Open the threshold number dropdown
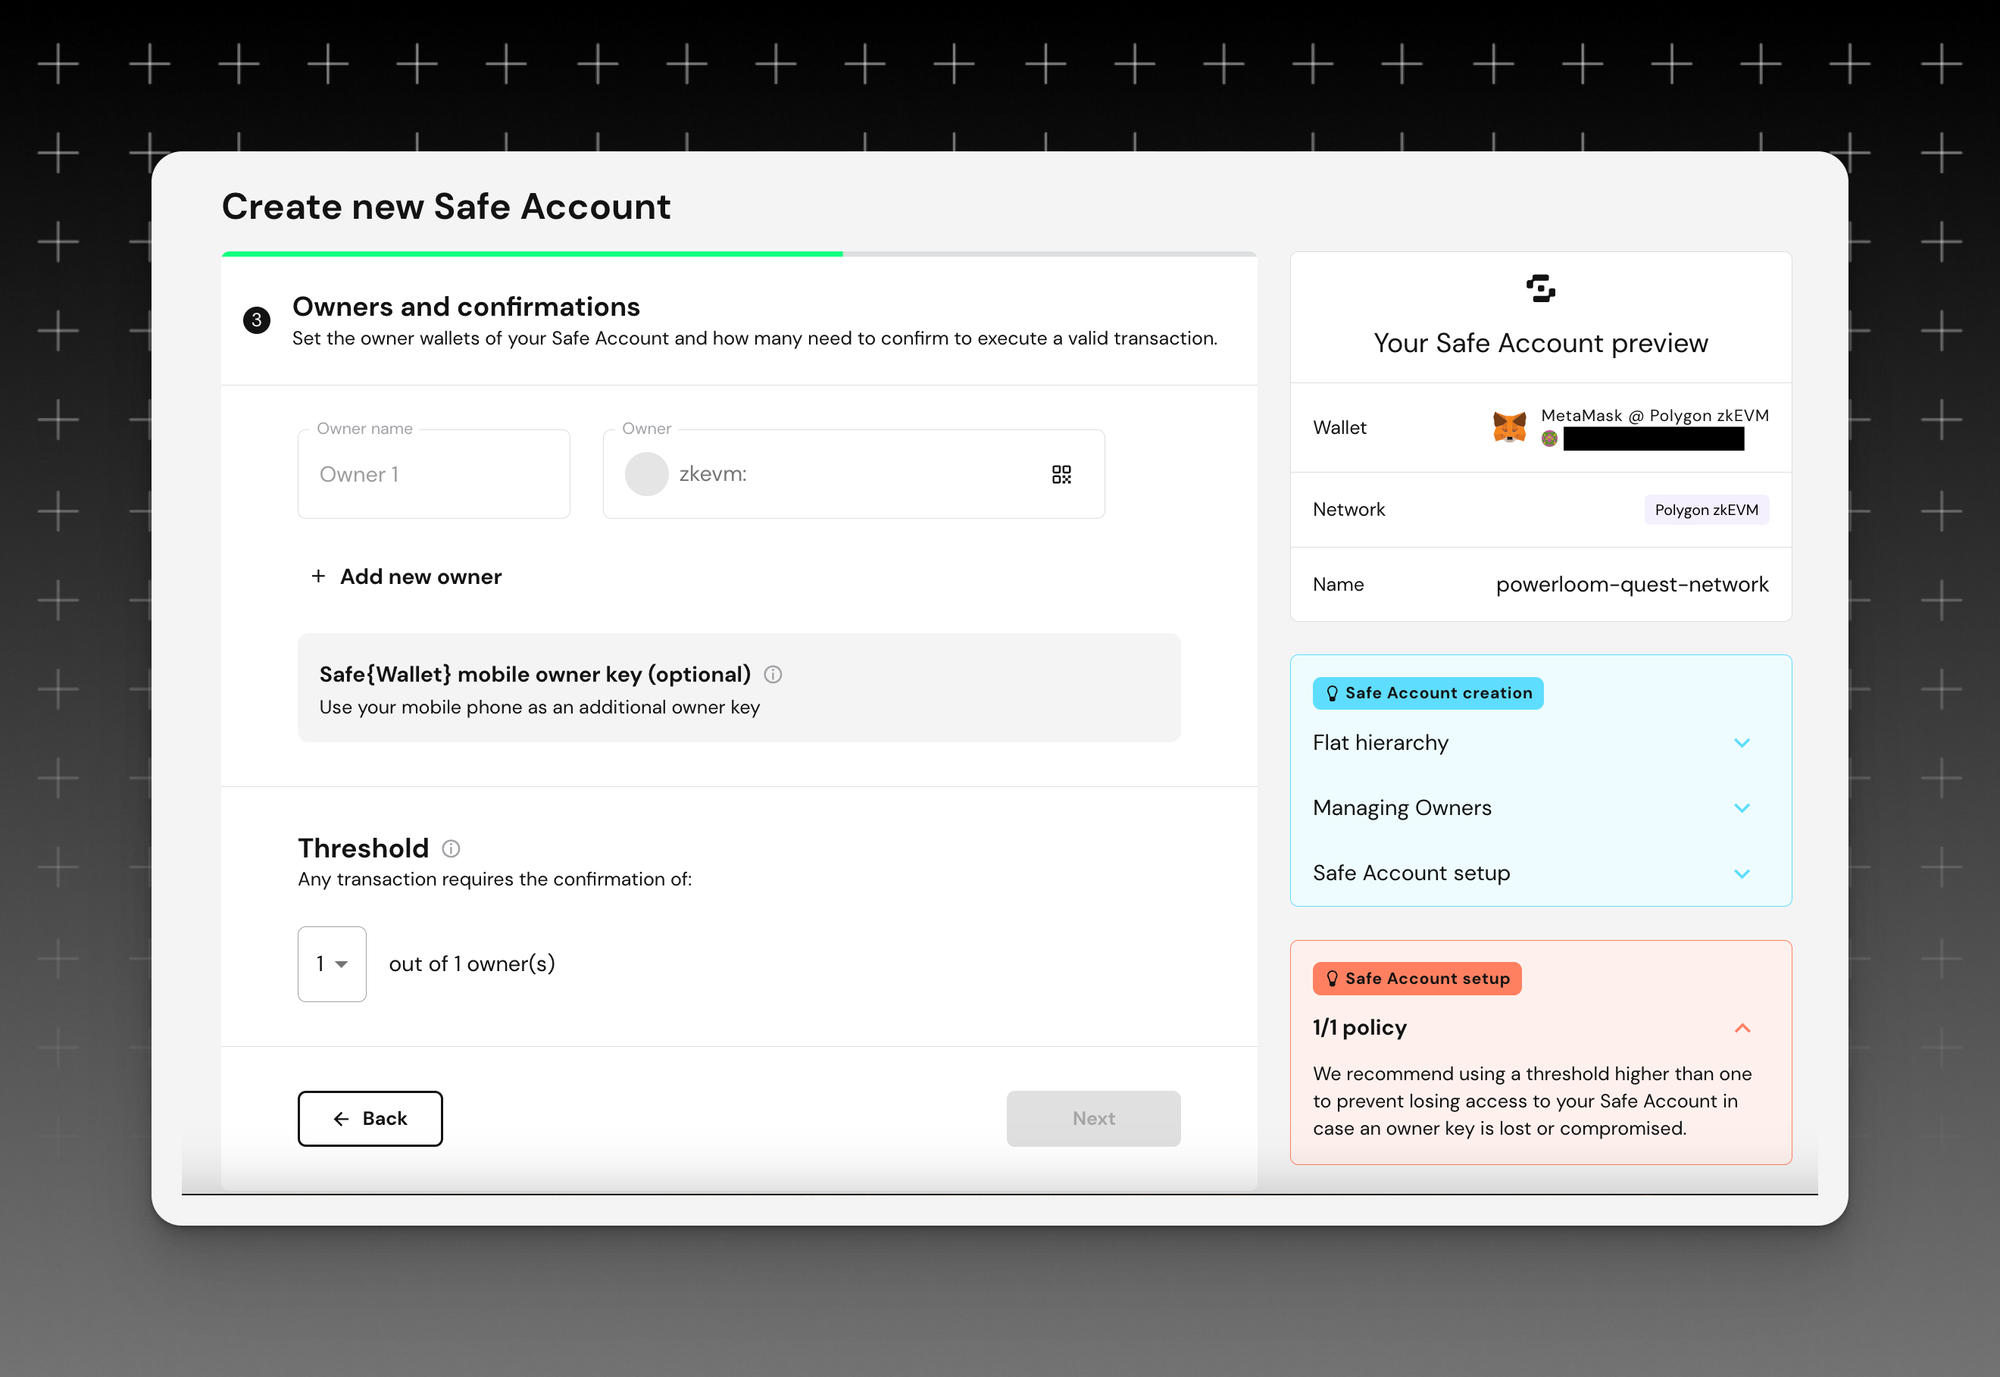The height and width of the screenshot is (1377, 2000). (332, 964)
